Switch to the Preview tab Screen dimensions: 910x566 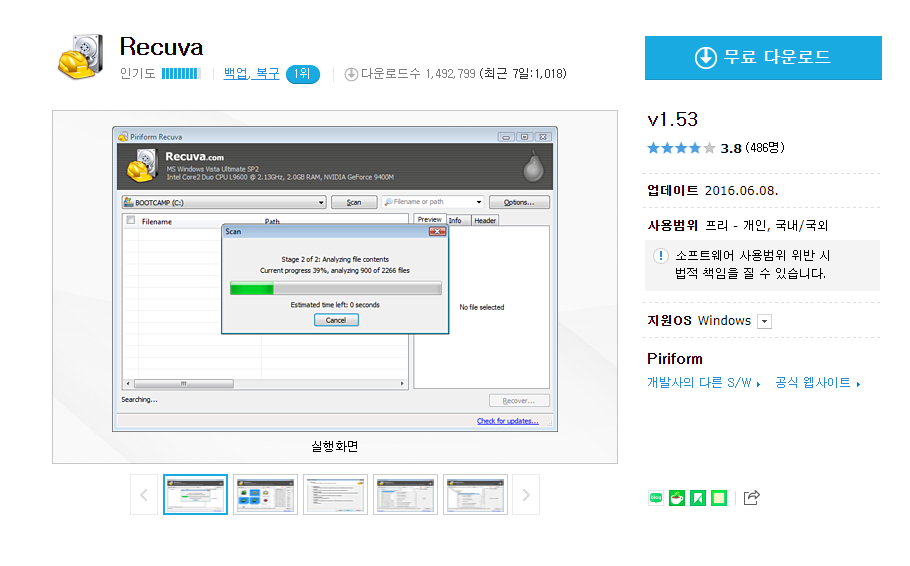(429, 220)
